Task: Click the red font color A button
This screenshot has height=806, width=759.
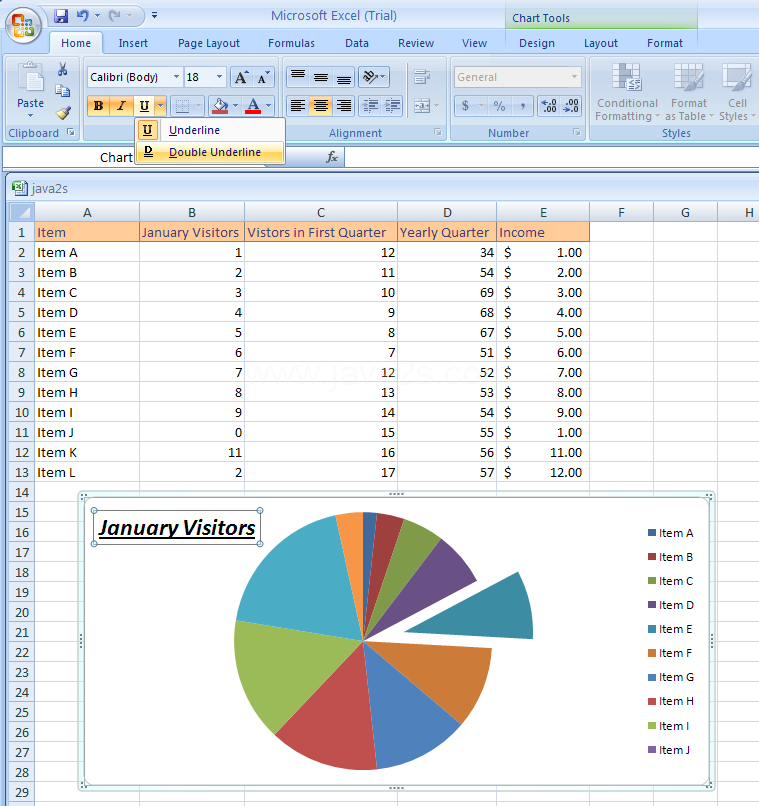Action: 253,106
